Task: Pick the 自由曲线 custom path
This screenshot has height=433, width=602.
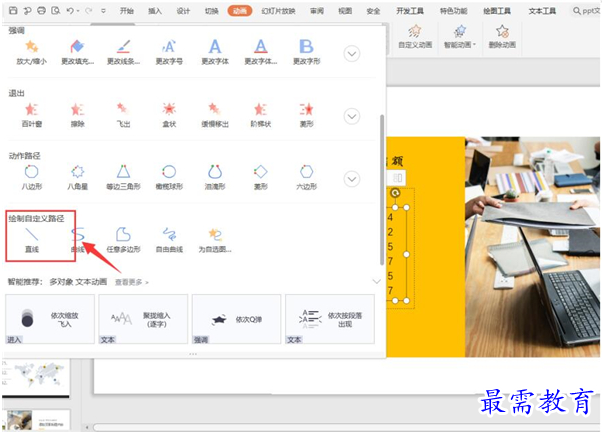Action: click(x=169, y=240)
